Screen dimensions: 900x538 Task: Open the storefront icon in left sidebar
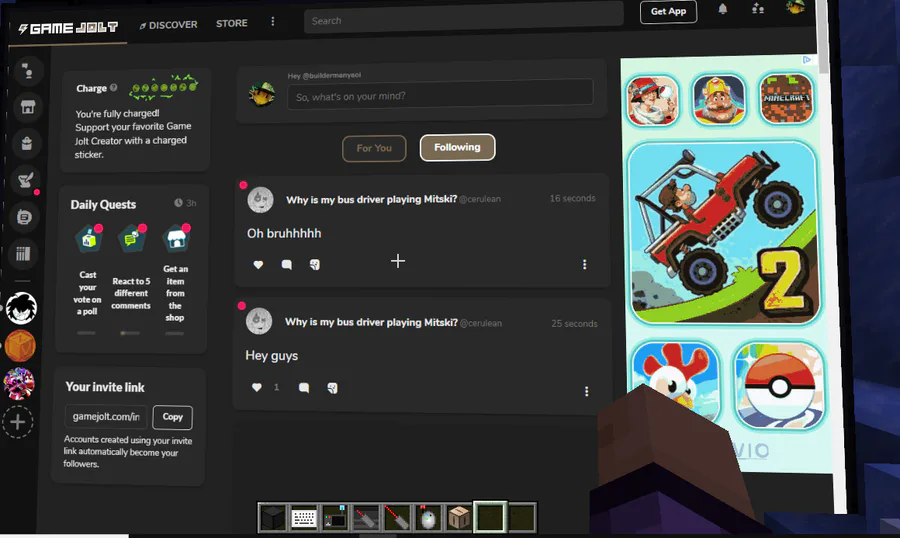click(28, 107)
